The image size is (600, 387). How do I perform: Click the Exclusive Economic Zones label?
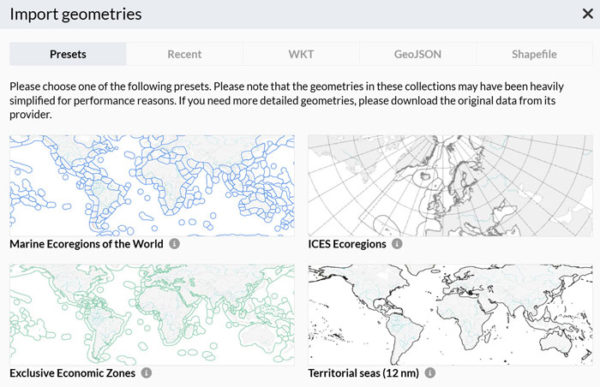tap(72, 373)
